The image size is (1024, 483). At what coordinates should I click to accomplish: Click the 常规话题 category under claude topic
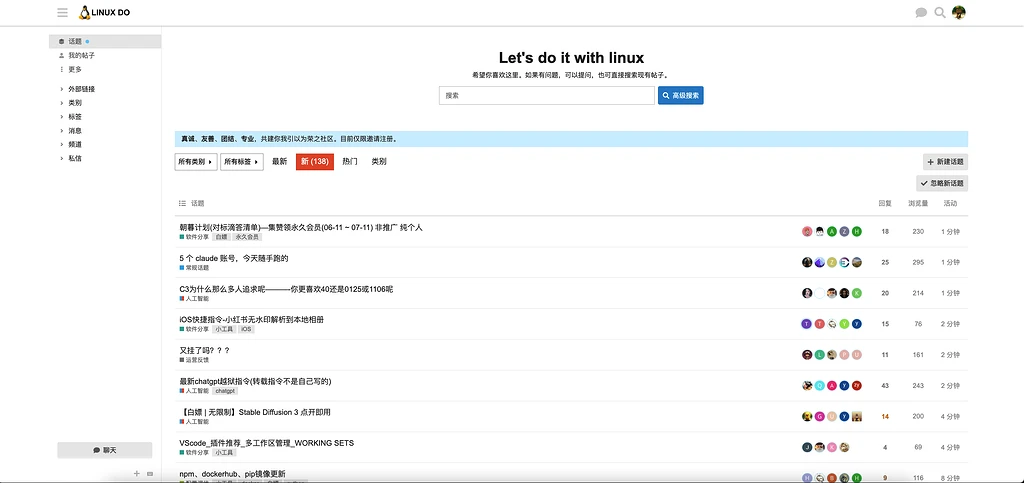point(195,268)
